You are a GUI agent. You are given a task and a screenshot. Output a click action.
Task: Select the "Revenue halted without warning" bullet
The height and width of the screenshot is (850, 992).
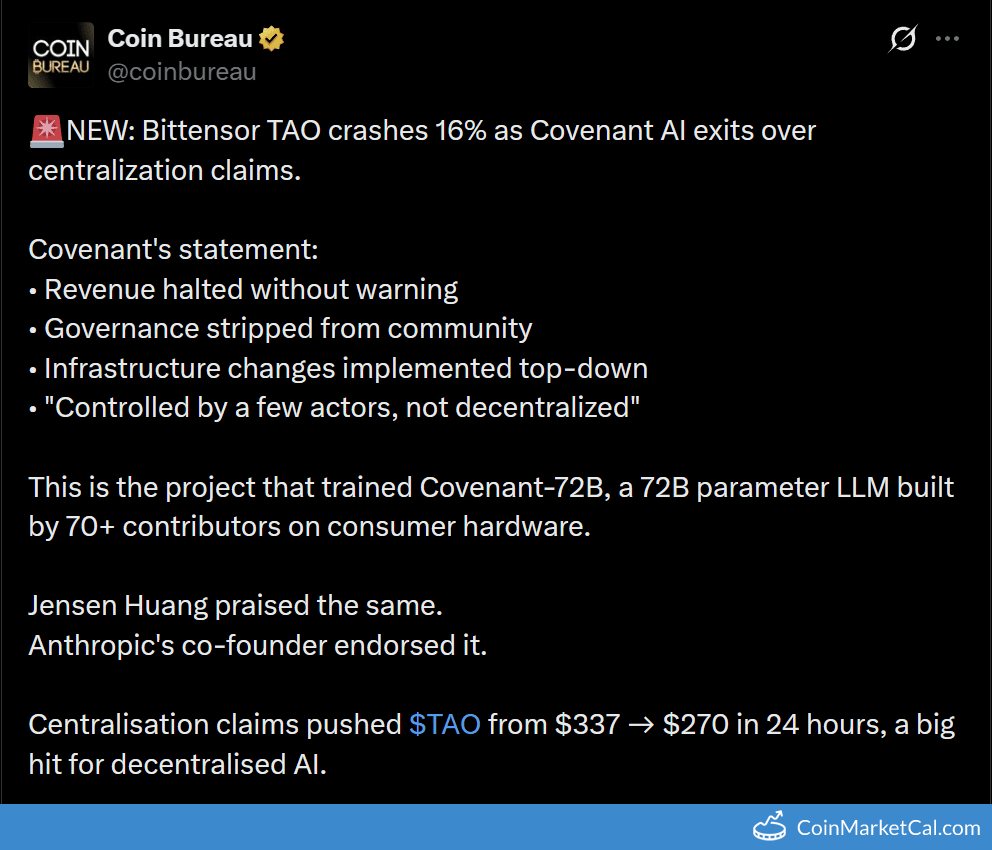click(251, 290)
